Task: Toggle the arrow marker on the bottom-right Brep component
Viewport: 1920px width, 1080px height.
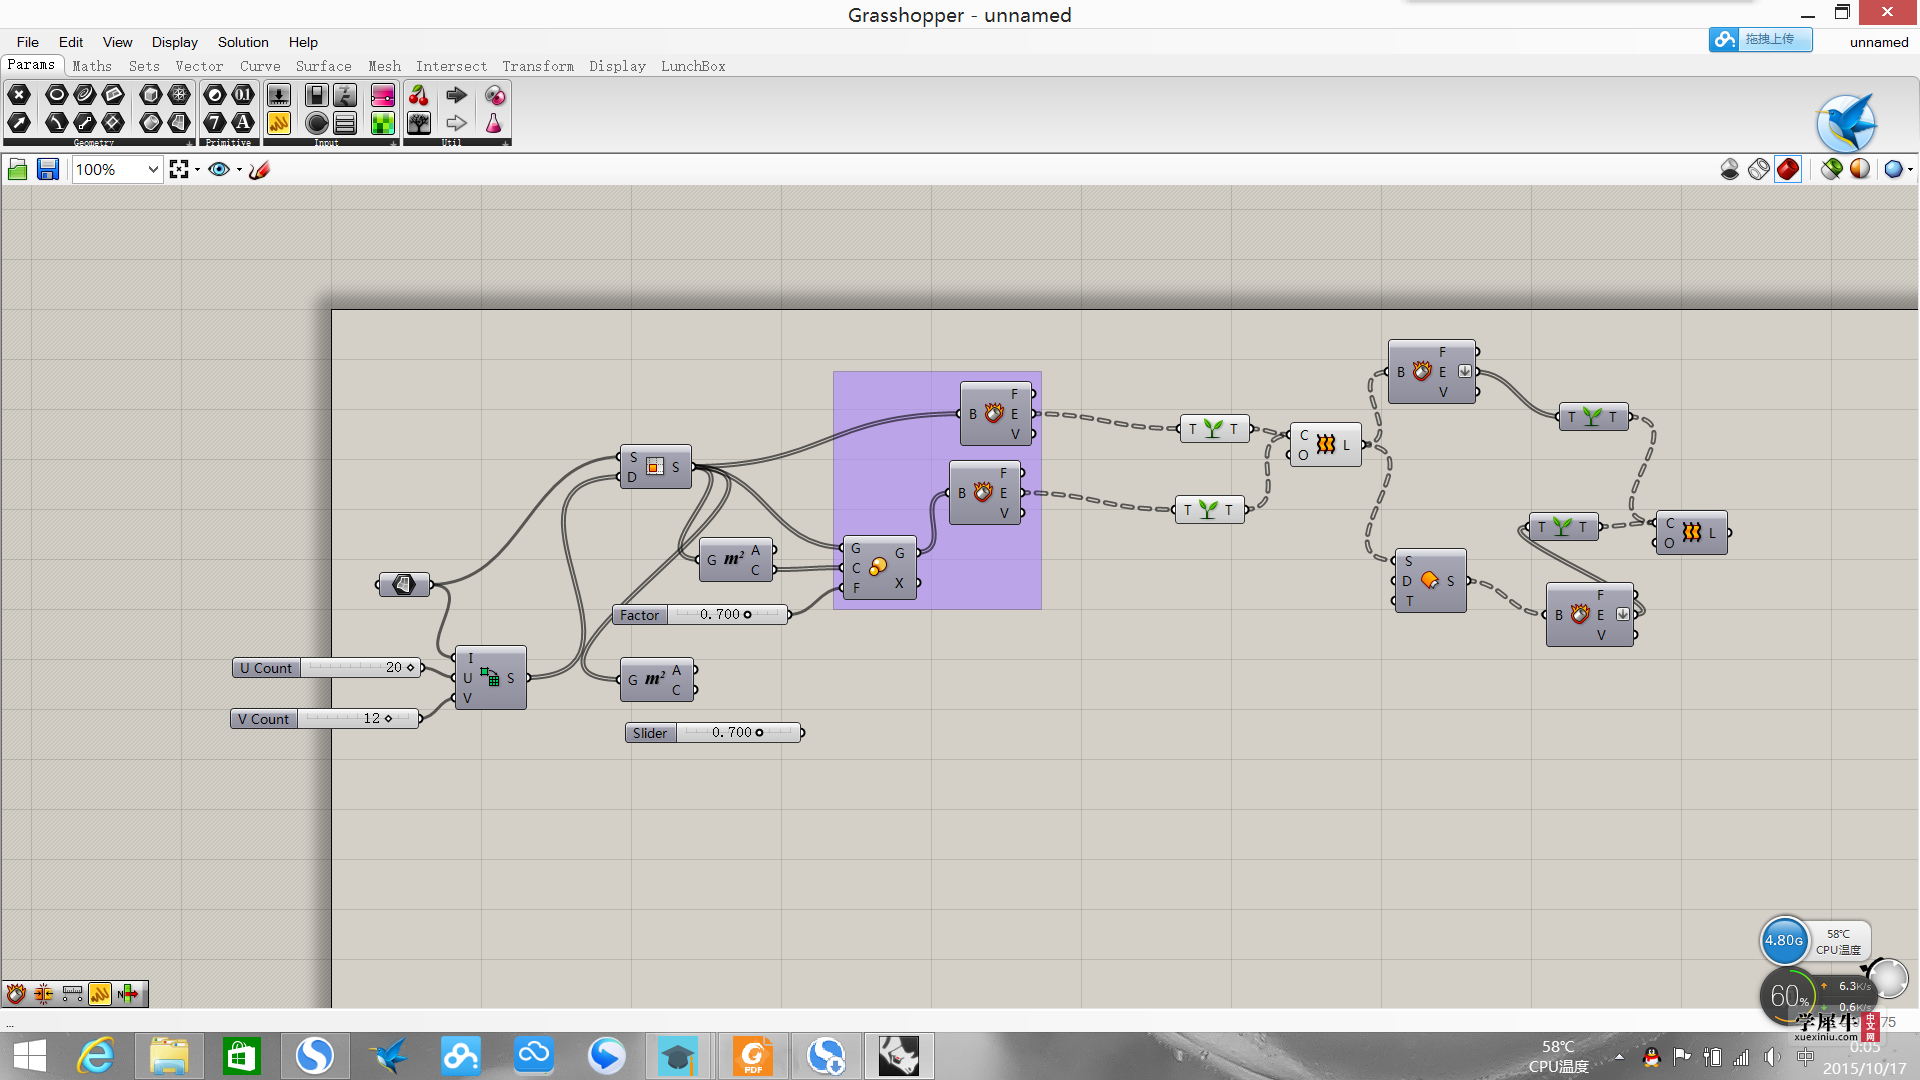Action: click(1623, 614)
